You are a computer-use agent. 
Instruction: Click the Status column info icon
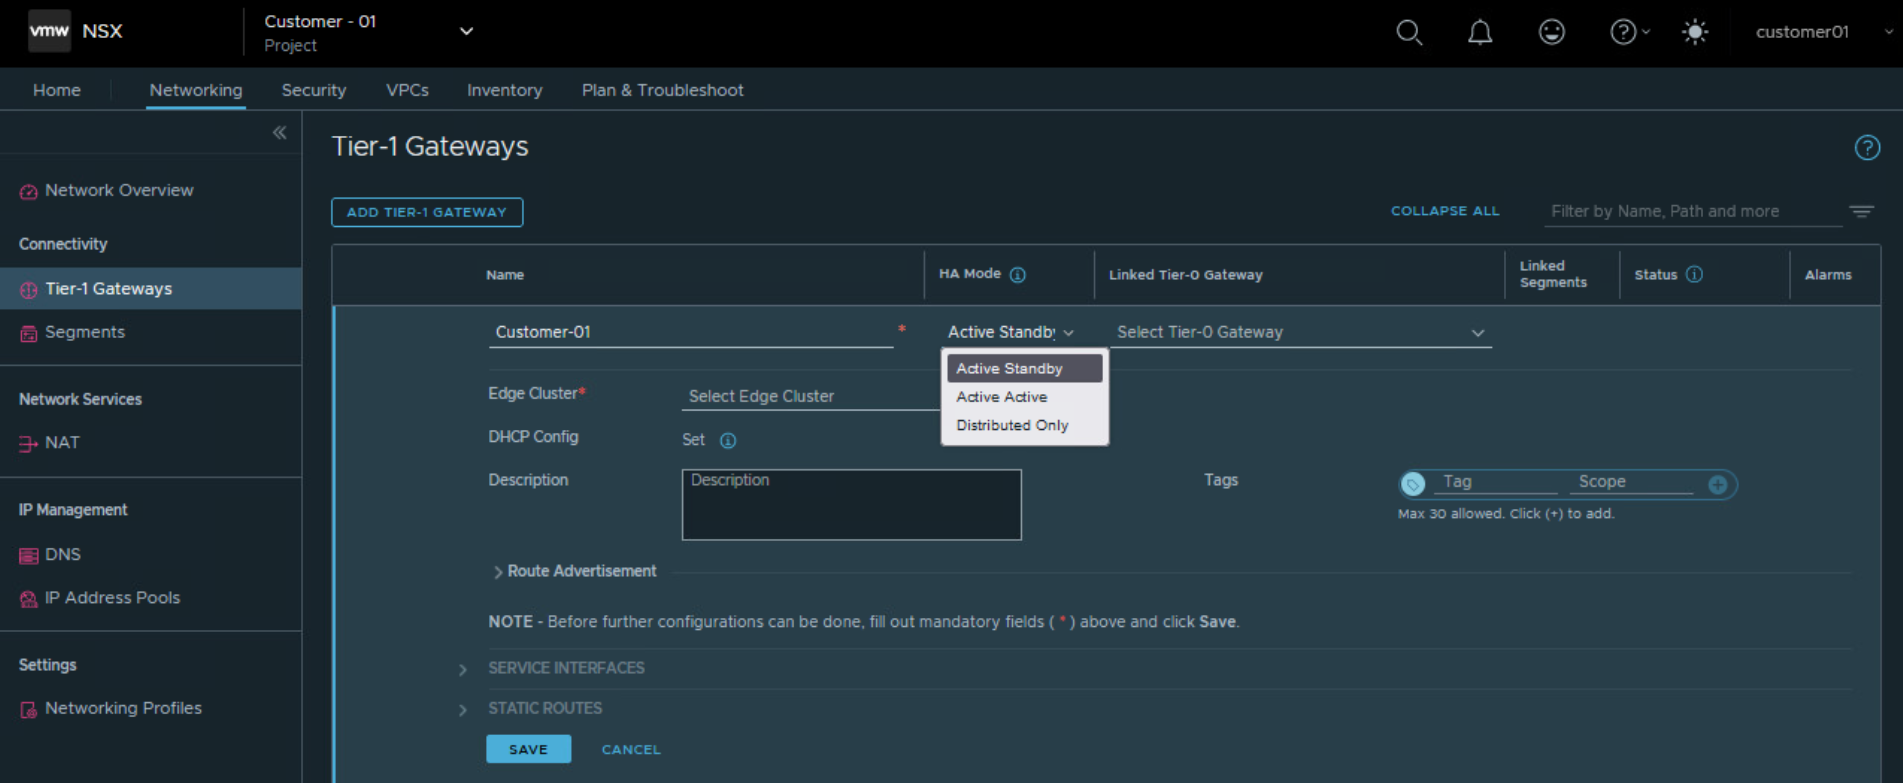tap(1694, 274)
